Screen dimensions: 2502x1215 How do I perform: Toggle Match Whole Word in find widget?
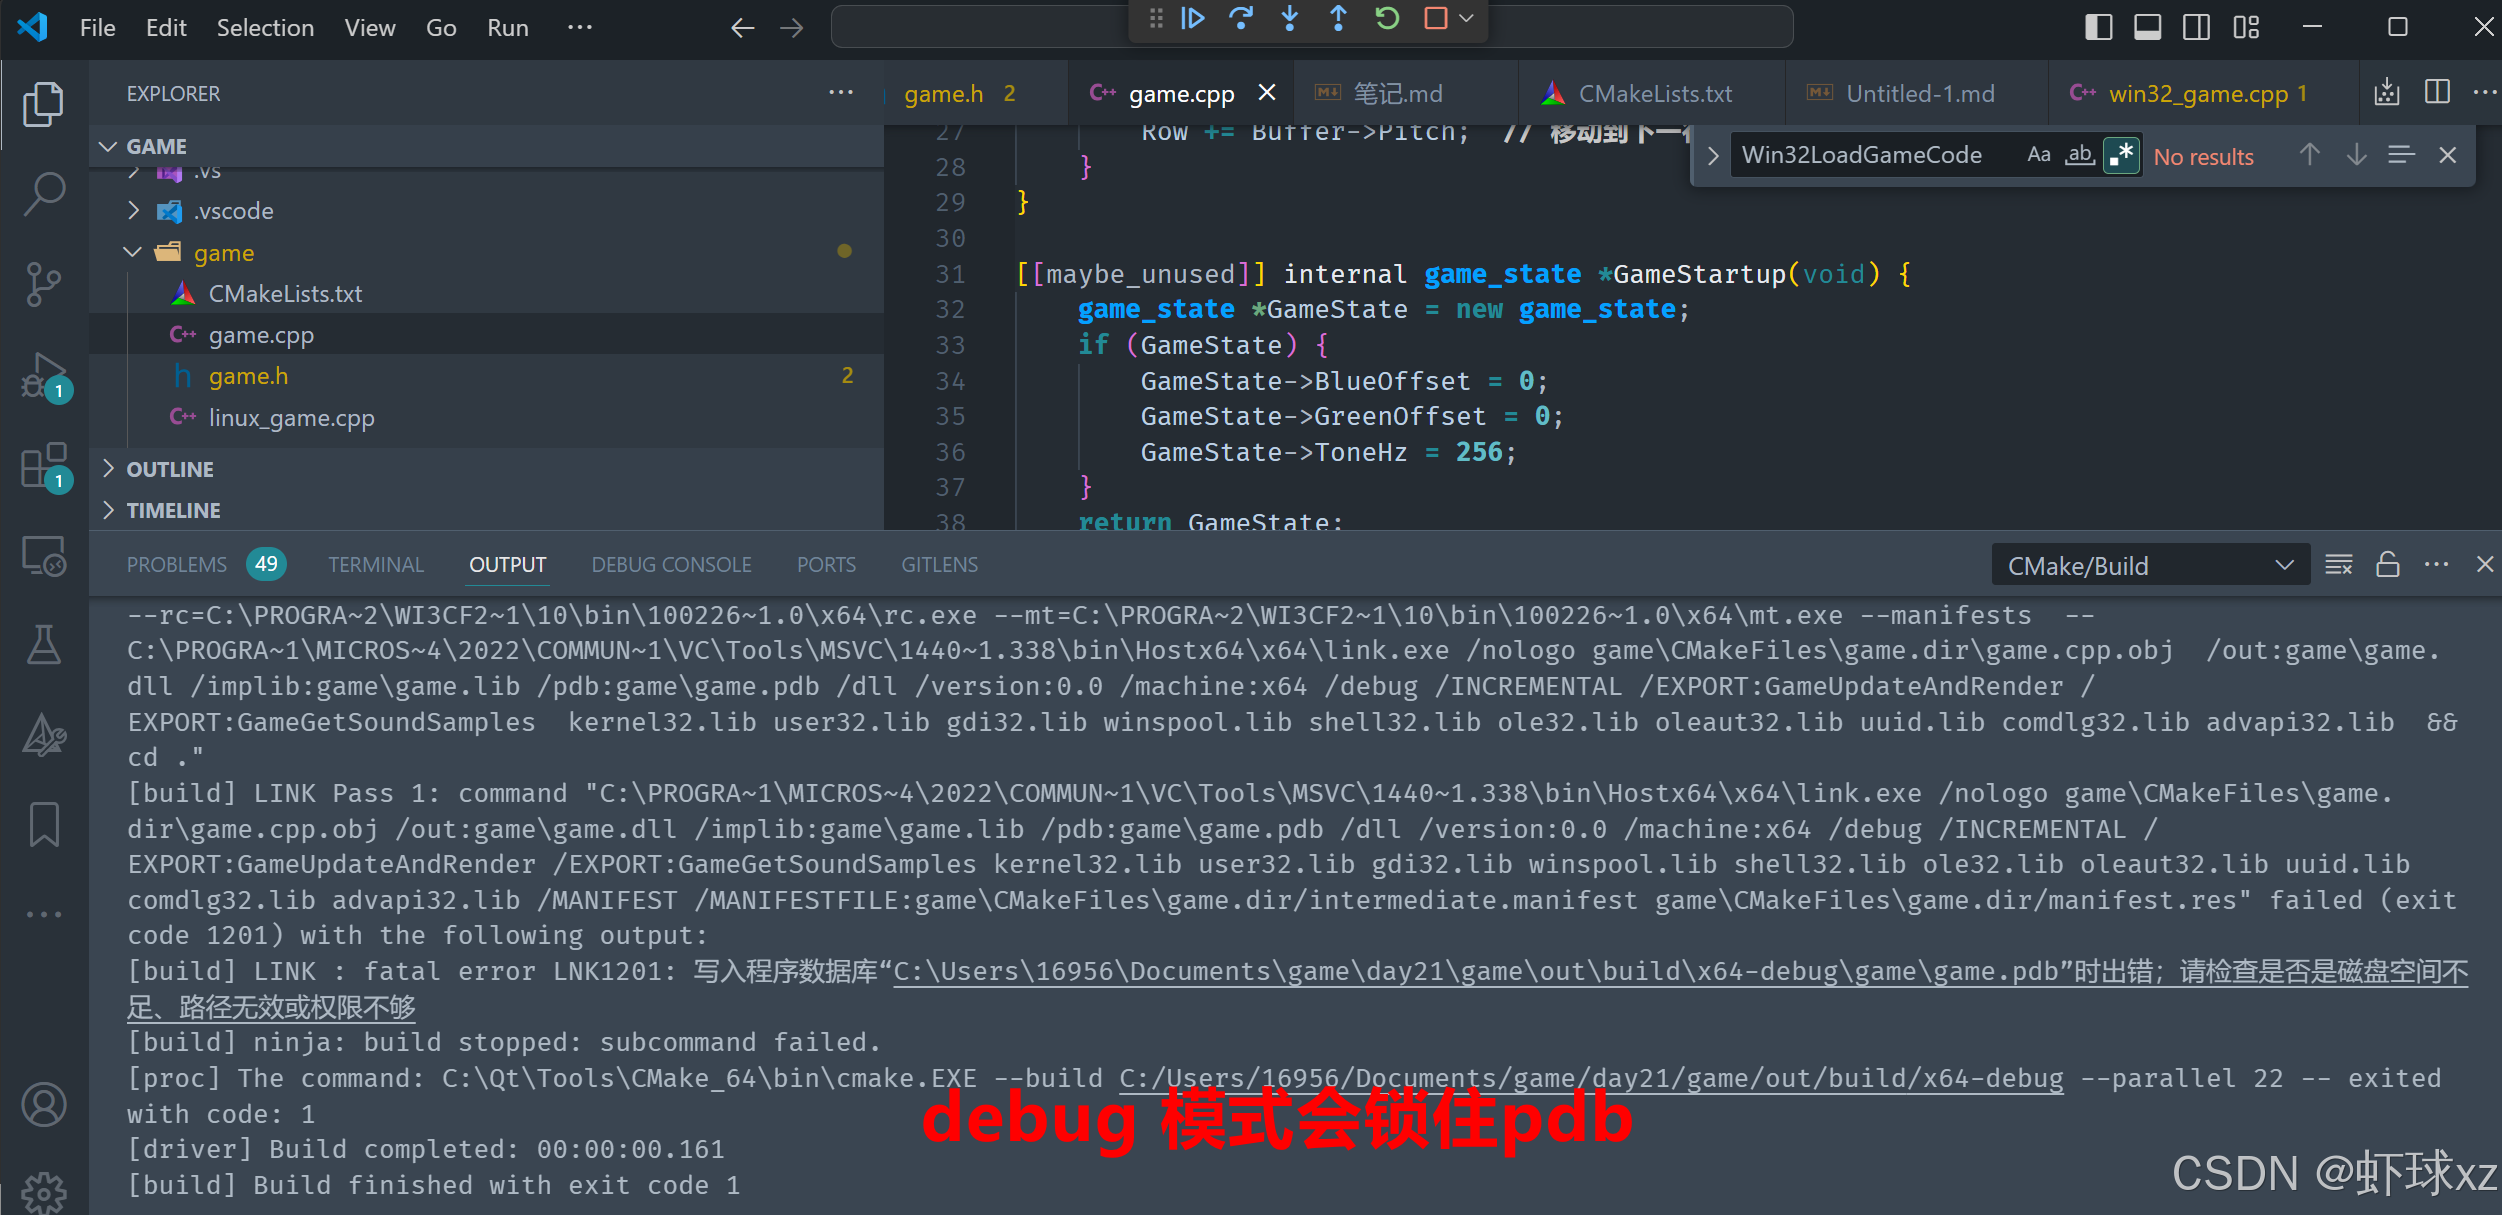[2080, 155]
